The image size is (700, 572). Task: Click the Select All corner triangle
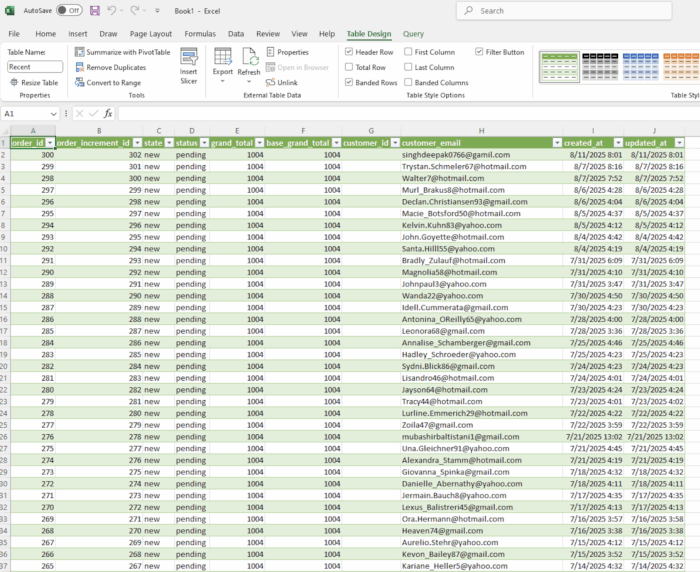(5, 131)
